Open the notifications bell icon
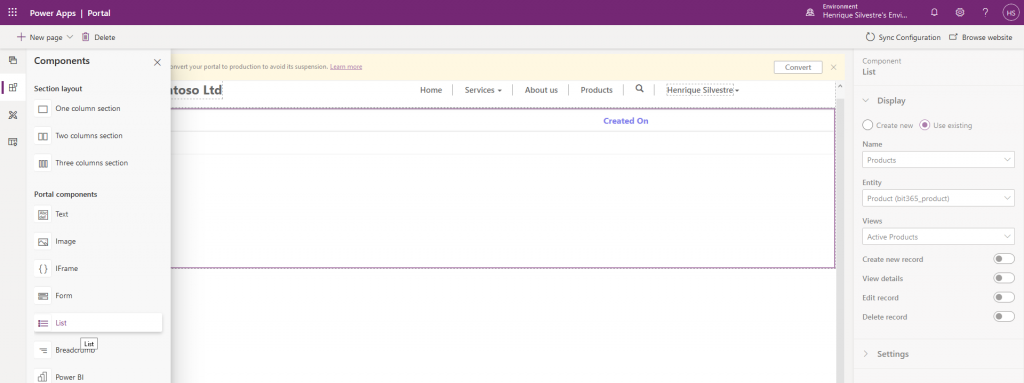The height and width of the screenshot is (383, 1024). coord(934,12)
